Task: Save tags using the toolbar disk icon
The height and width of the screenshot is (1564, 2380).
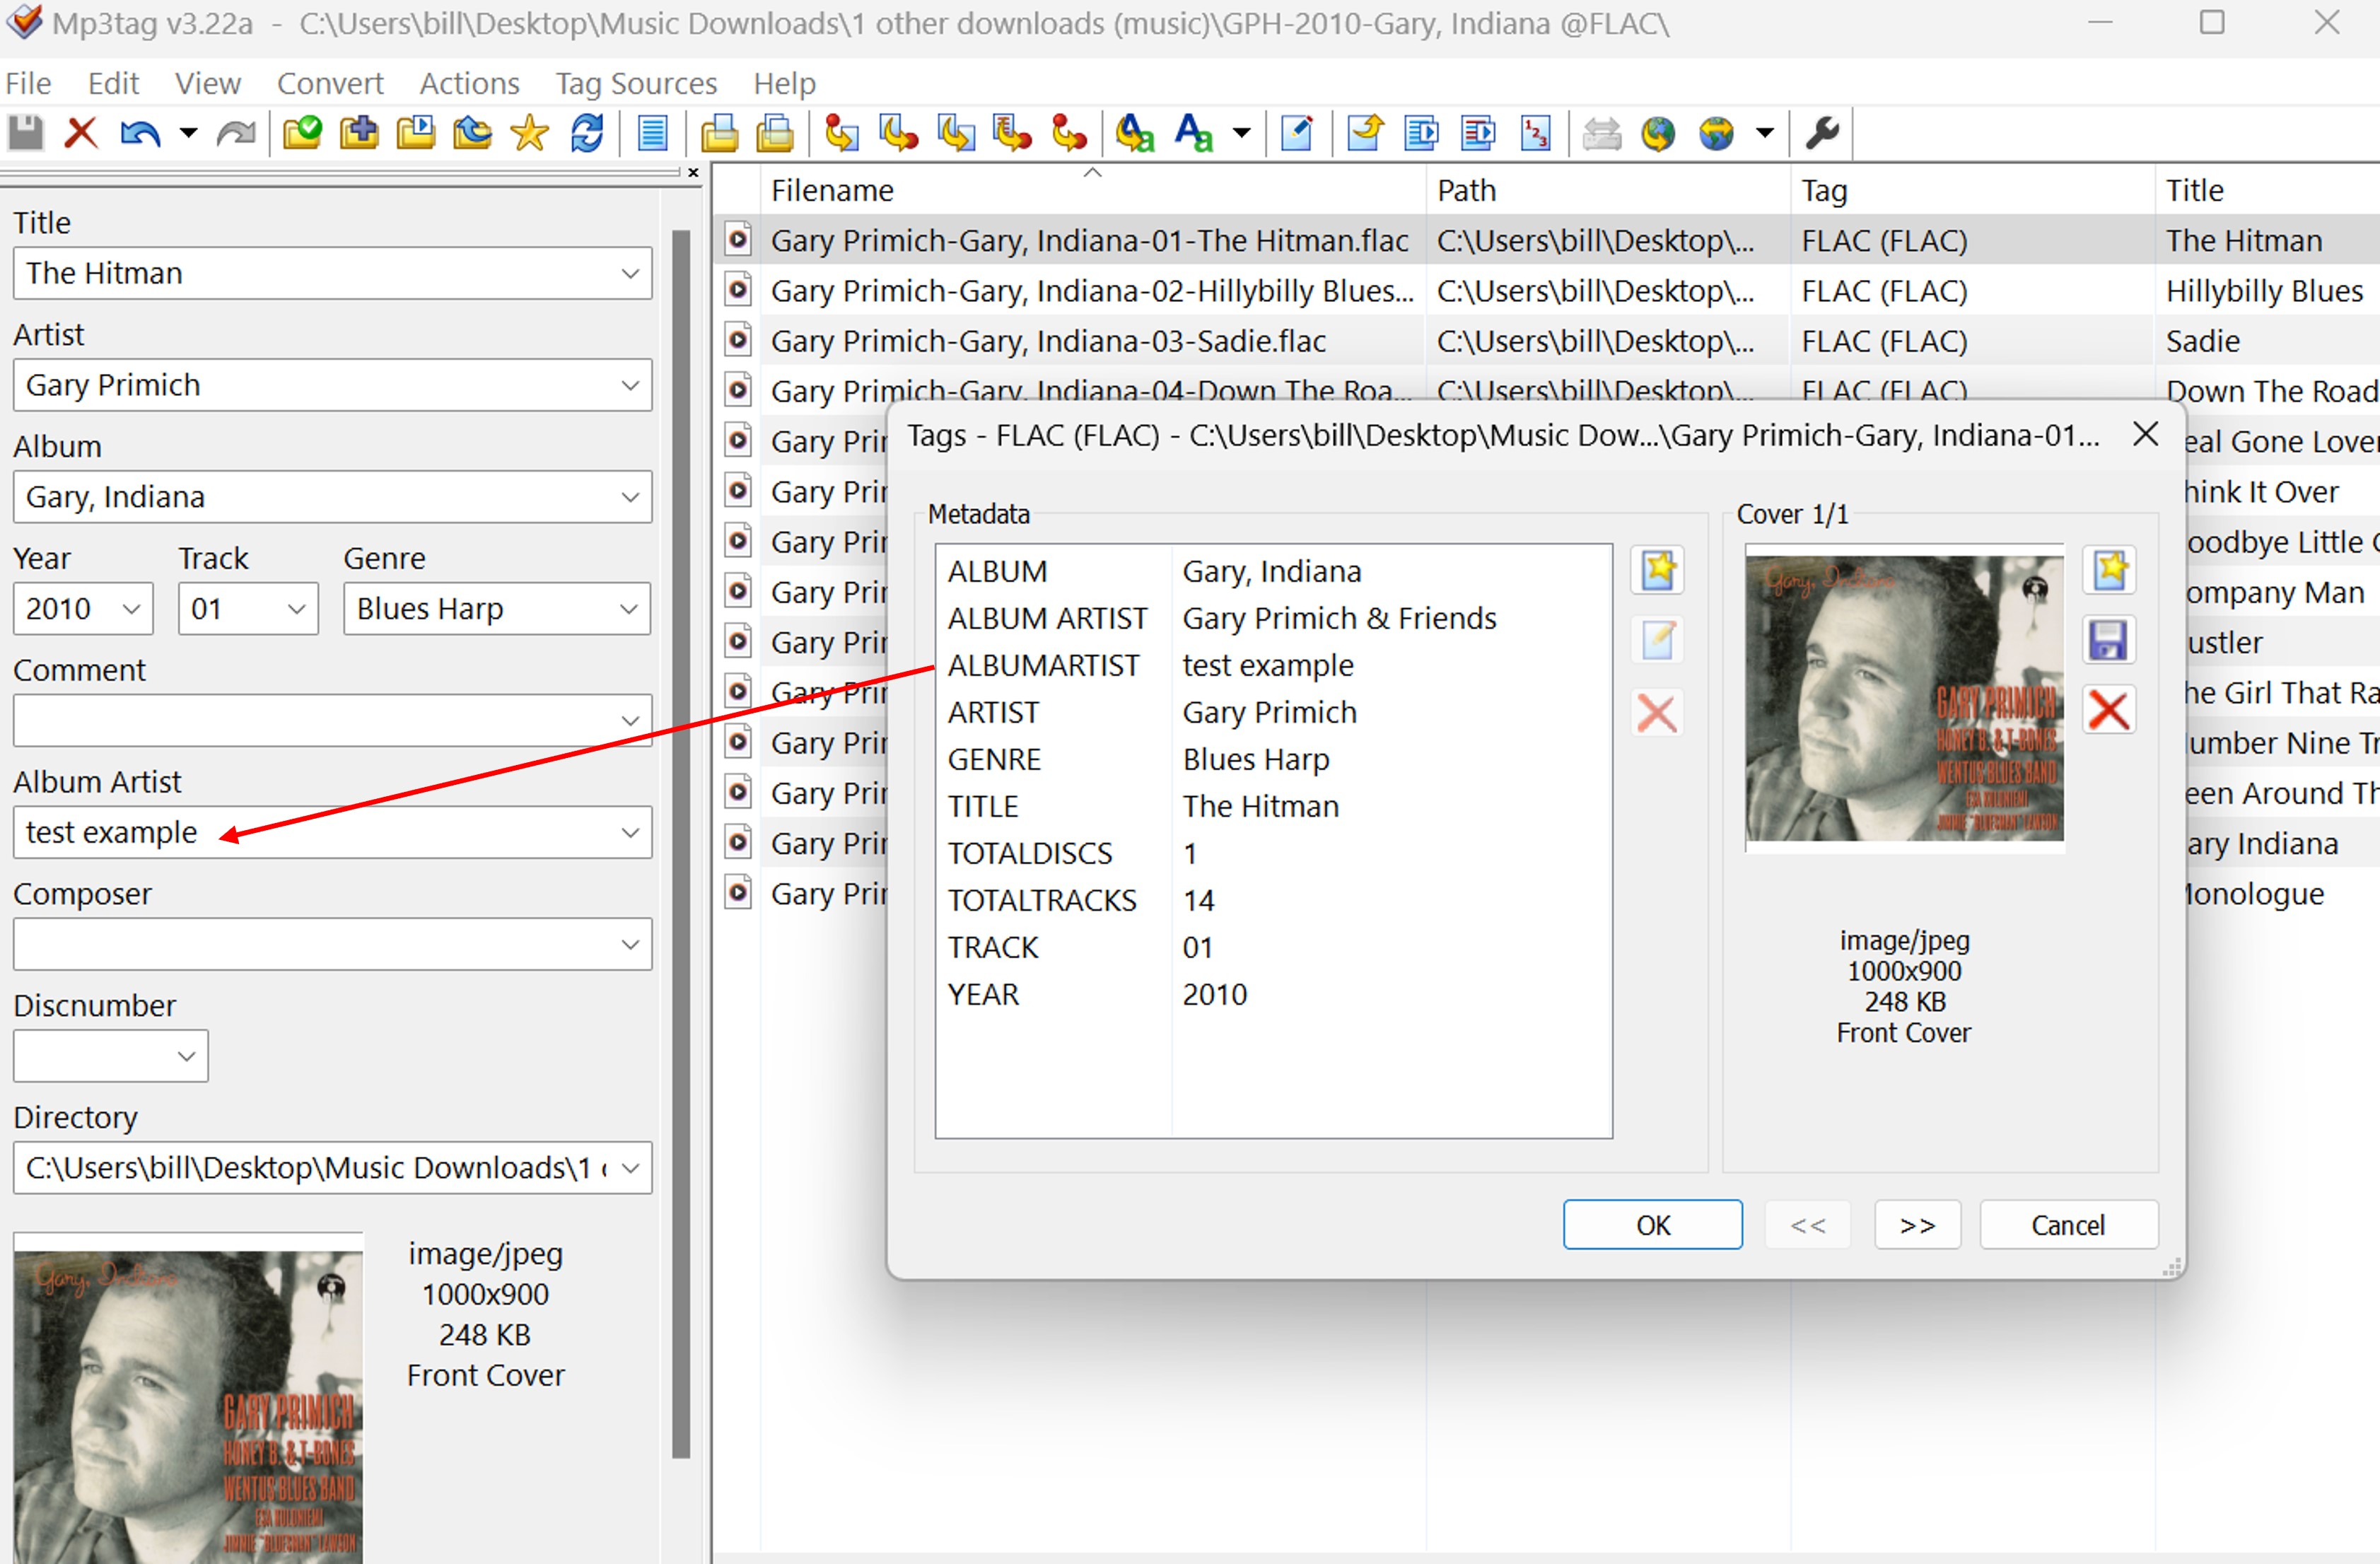Action: click(x=25, y=132)
